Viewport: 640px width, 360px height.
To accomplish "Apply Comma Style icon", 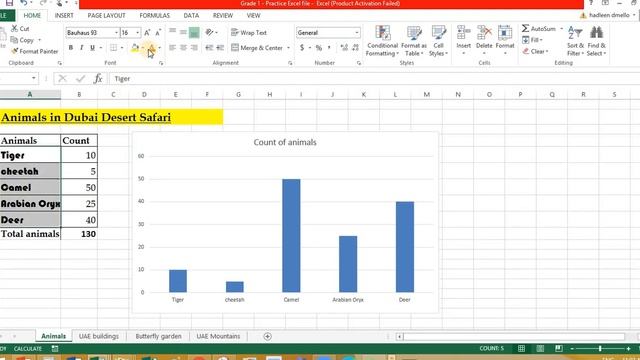I will [329, 48].
